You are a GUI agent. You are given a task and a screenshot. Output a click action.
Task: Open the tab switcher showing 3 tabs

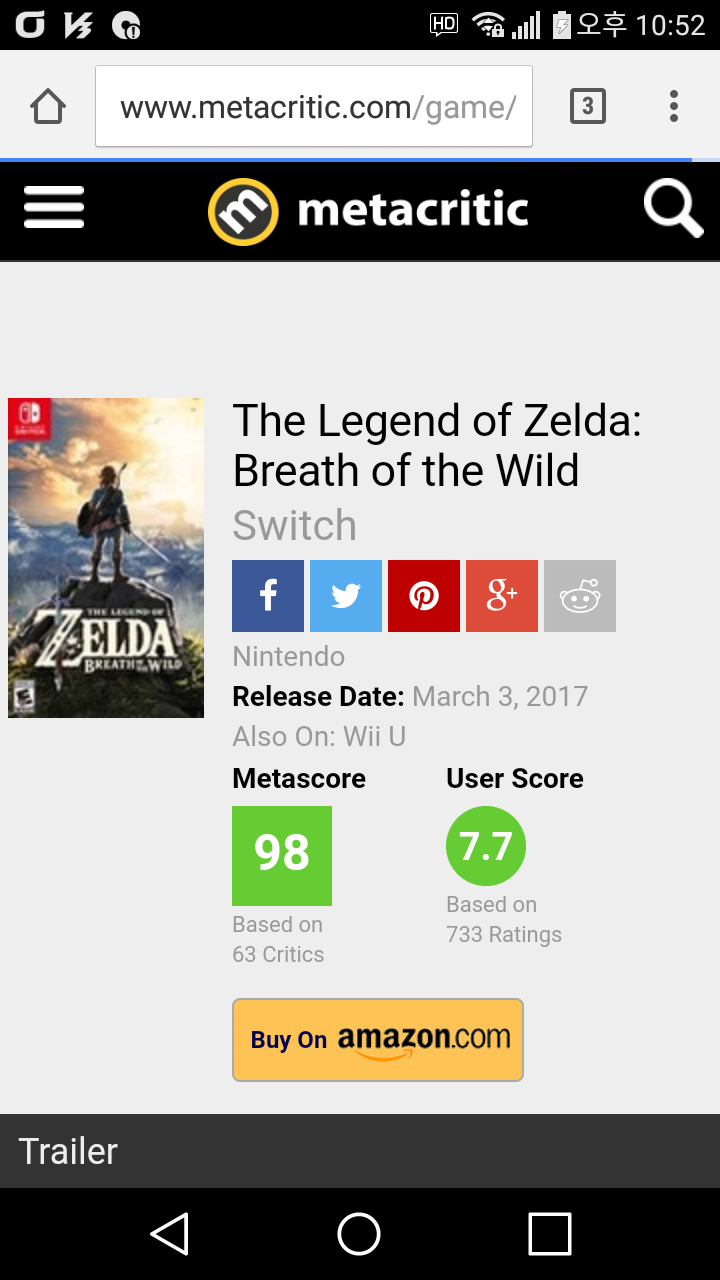tap(588, 106)
